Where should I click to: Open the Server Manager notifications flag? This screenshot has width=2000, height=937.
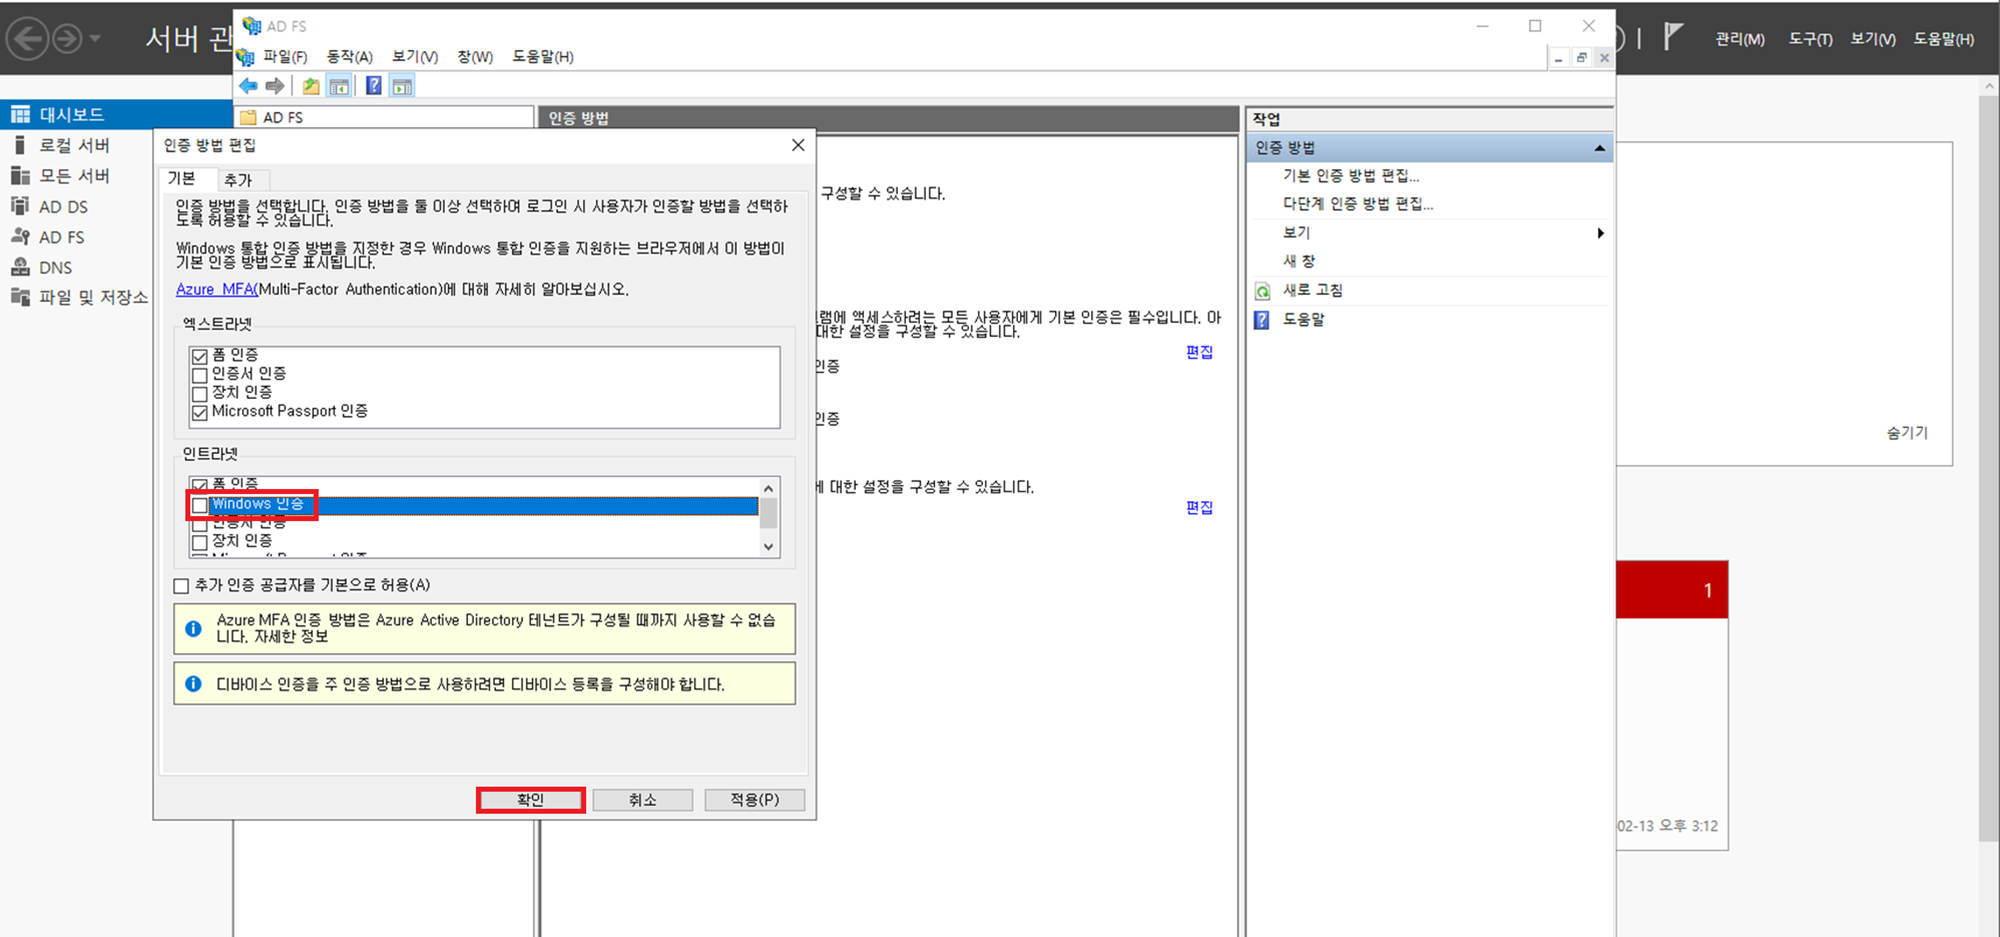pos(1673,37)
